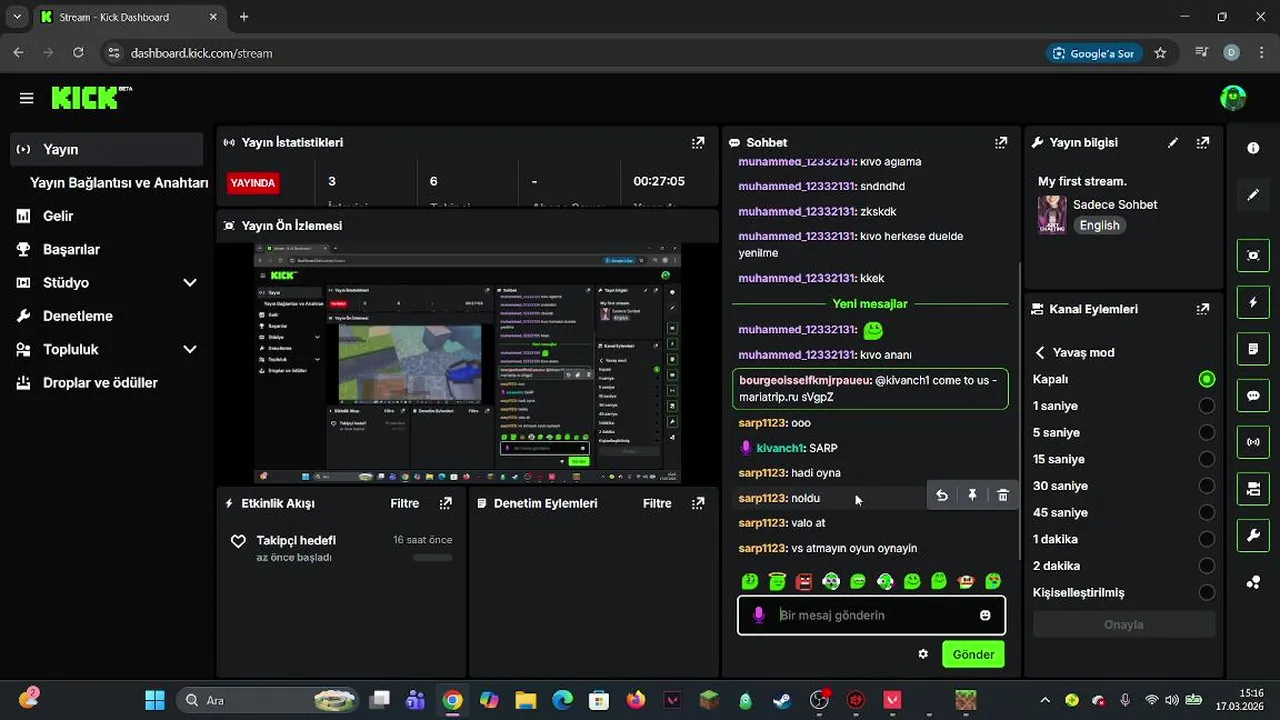Click the stream preview thumbnail

(467, 362)
